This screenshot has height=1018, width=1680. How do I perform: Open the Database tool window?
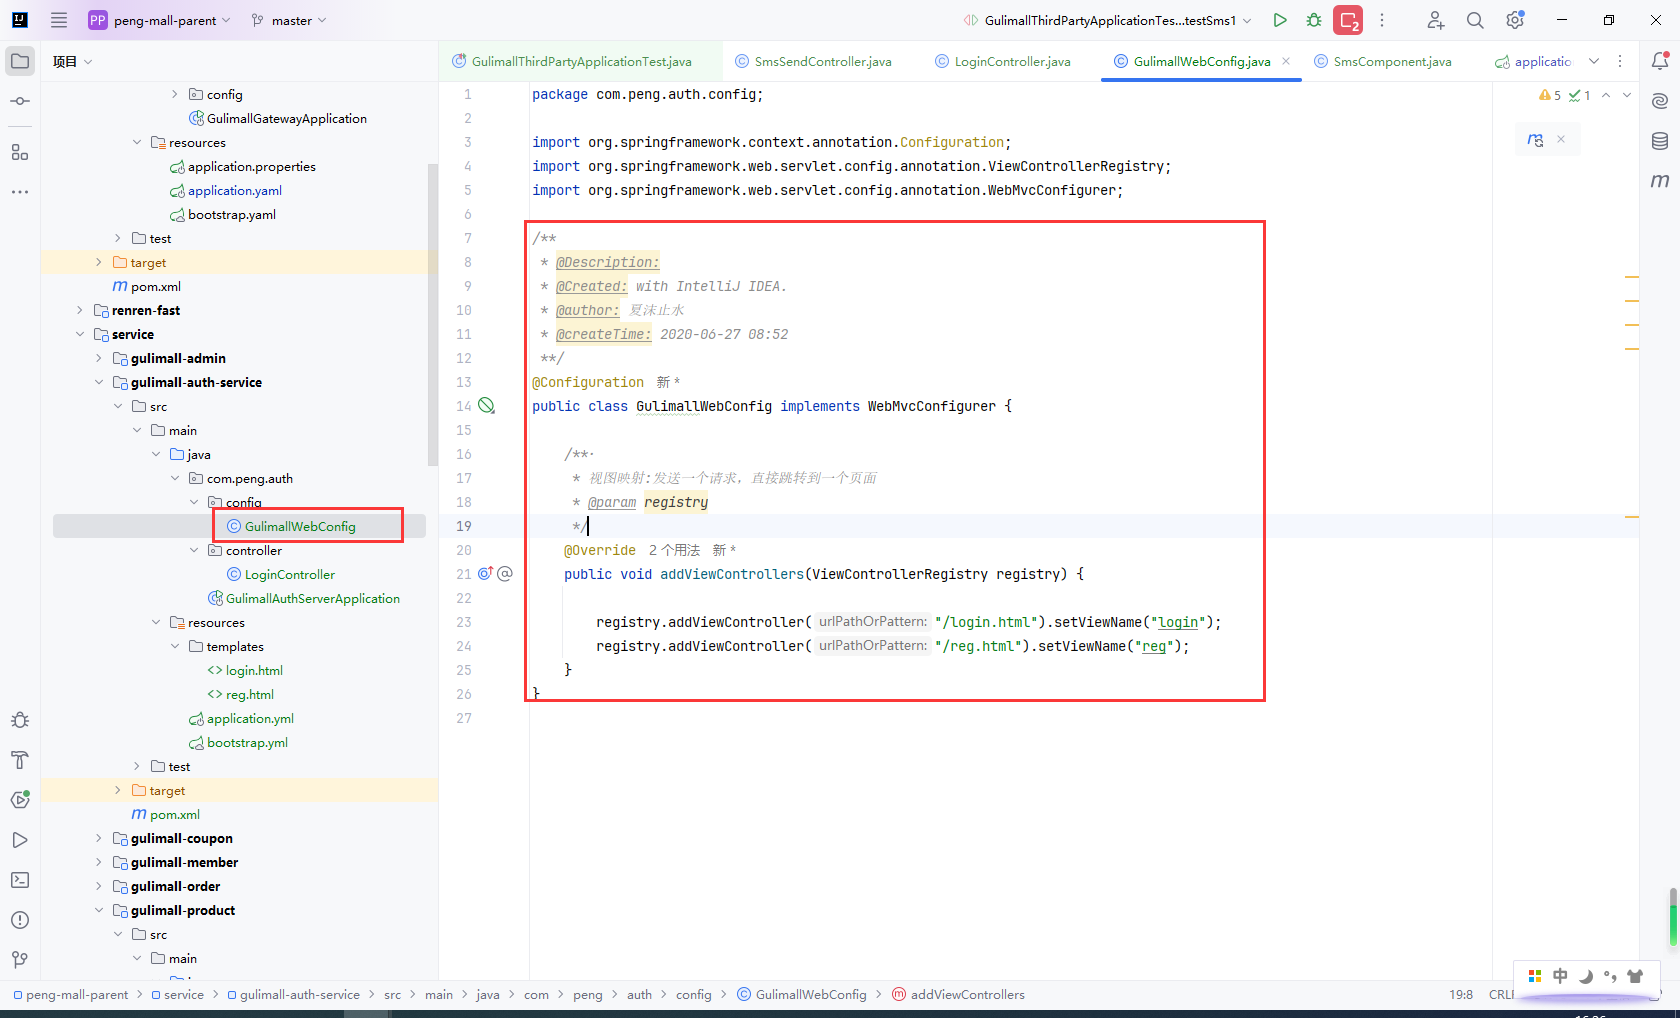click(x=1660, y=141)
